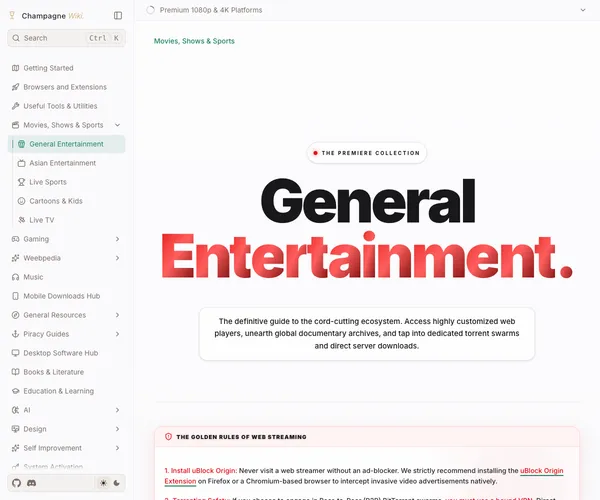This screenshot has width=600, height=500.
Task: Click the Gaming controller icon
Action: [15, 239]
